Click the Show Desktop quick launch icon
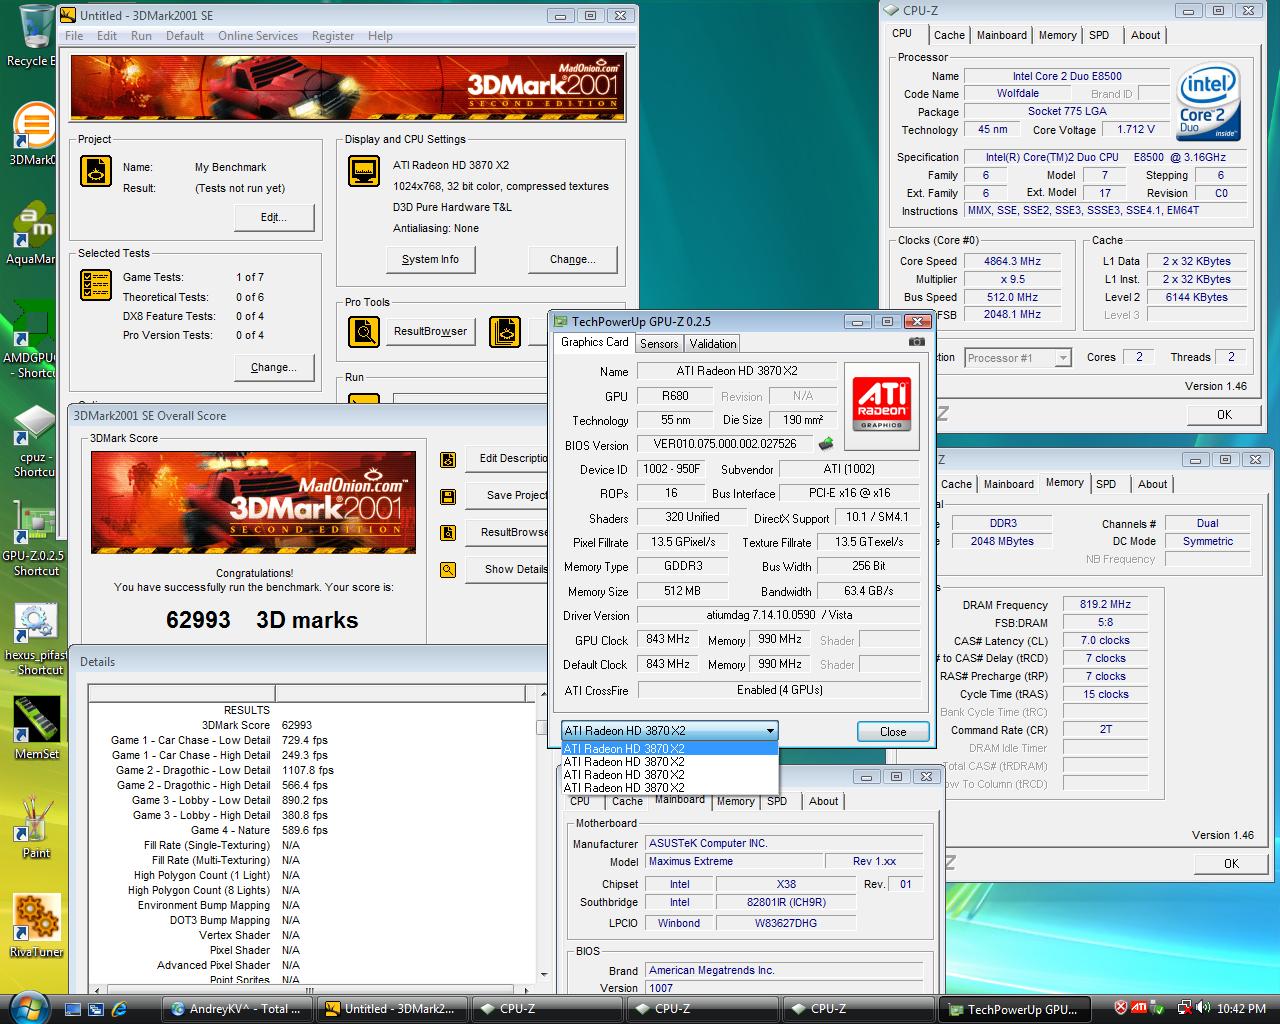This screenshot has height=1024, width=1280. pos(73,1009)
